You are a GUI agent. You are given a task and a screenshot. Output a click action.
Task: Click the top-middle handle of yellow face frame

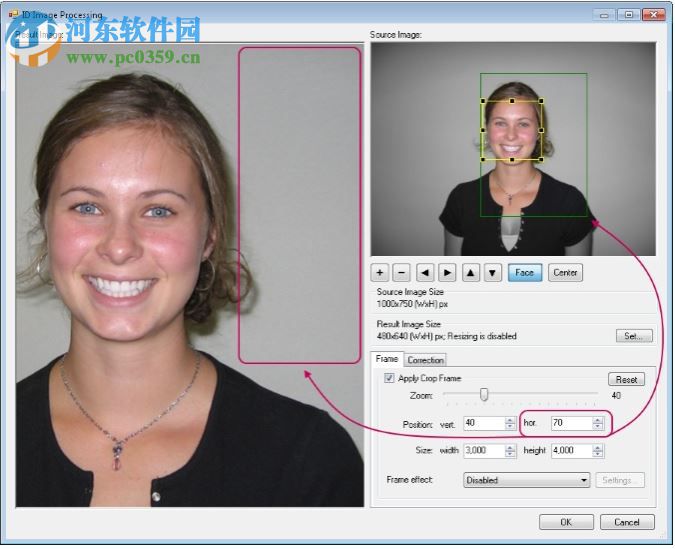pyautogui.click(x=512, y=101)
